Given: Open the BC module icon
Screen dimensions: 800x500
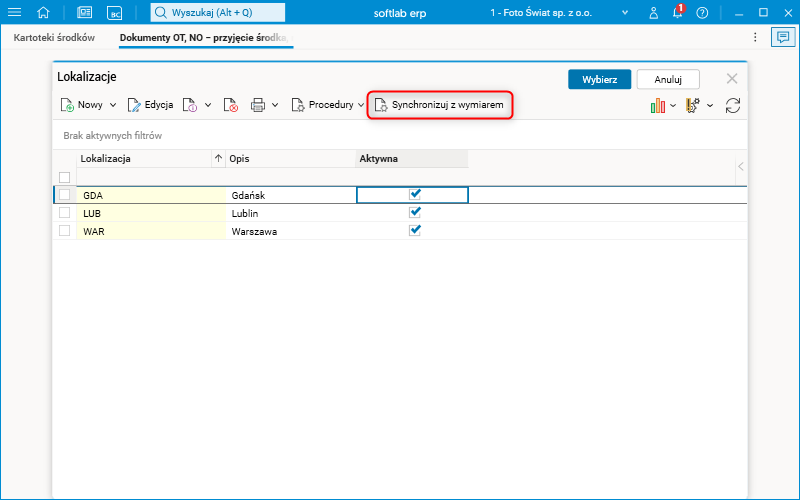Looking at the screenshot, I should coord(115,13).
